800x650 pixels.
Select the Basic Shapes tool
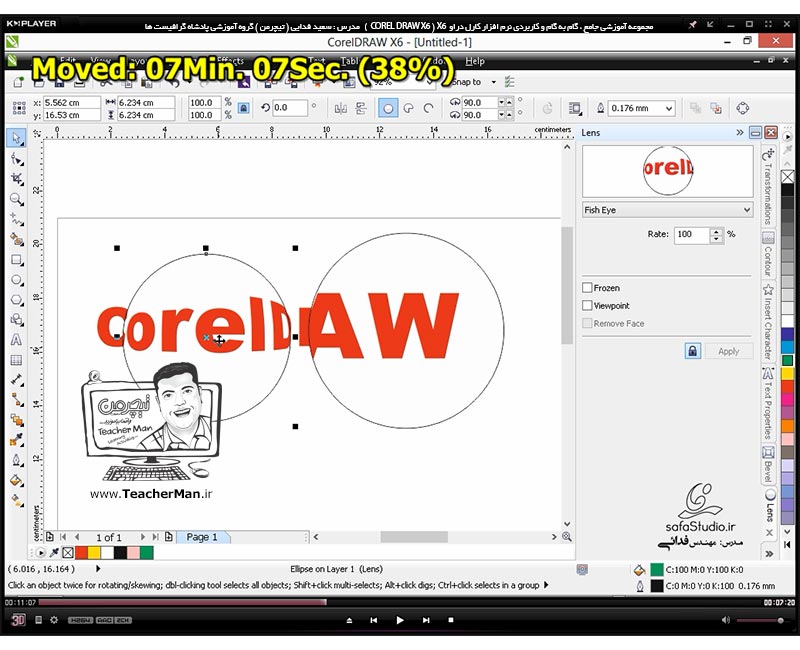(16, 320)
